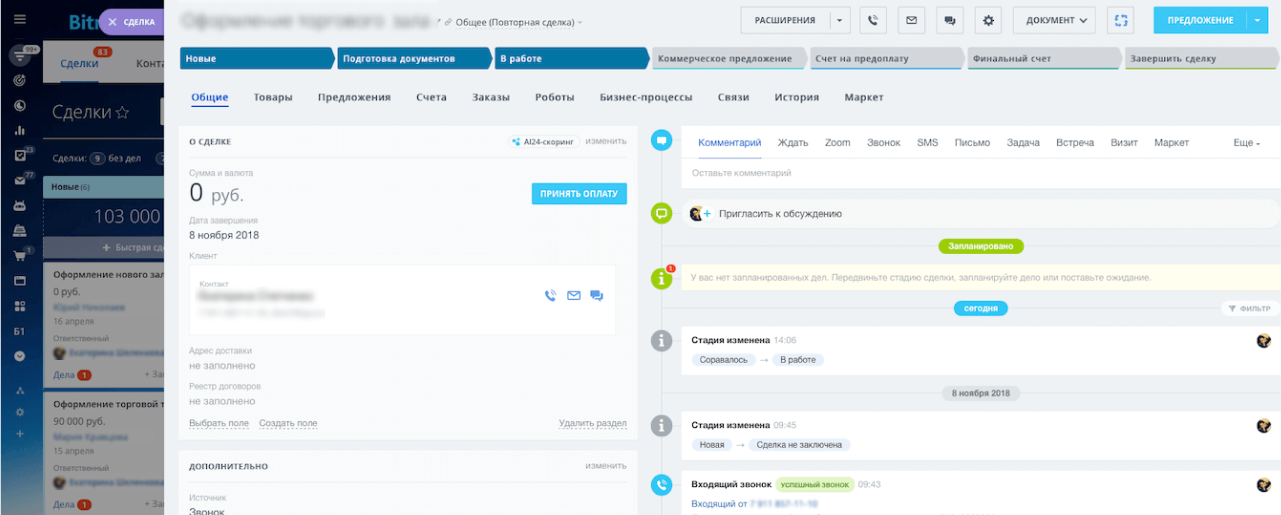Open chat via speech bubbles toolbar icon

pyautogui.click(x=948, y=20)
